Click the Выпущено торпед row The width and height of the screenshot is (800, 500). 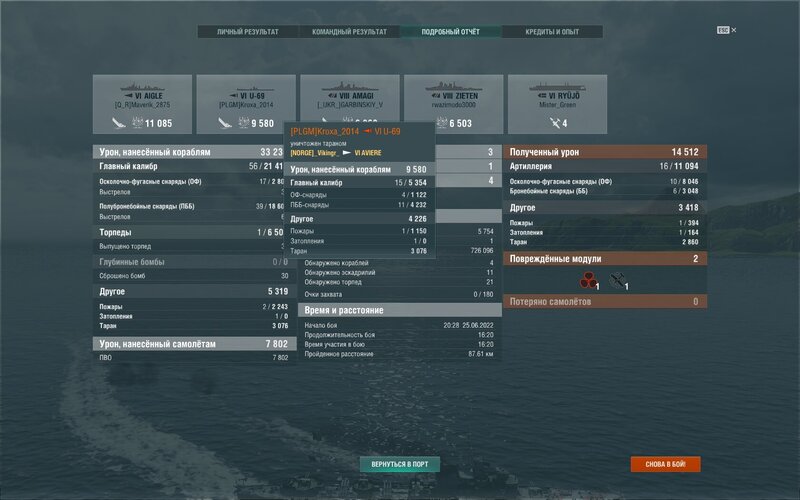coord(188,246)
